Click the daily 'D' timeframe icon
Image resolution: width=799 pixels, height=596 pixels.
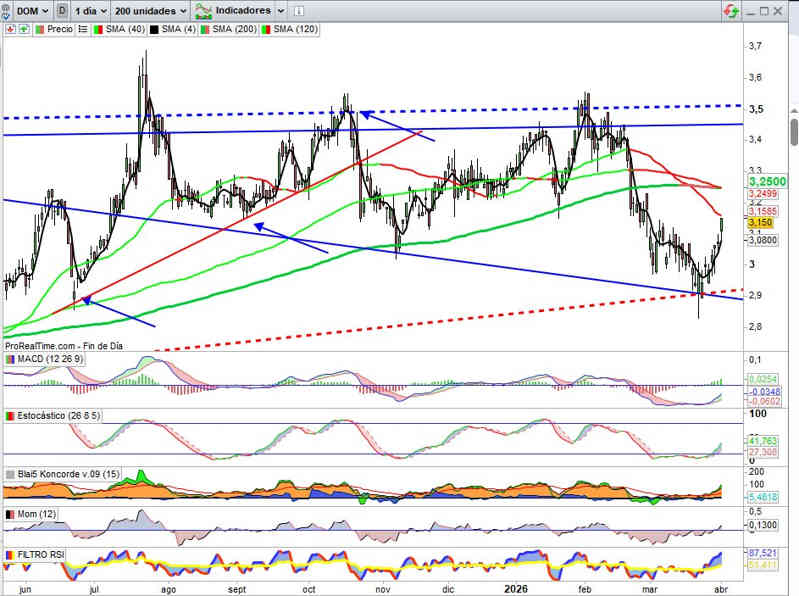click(x=64, y=10)
